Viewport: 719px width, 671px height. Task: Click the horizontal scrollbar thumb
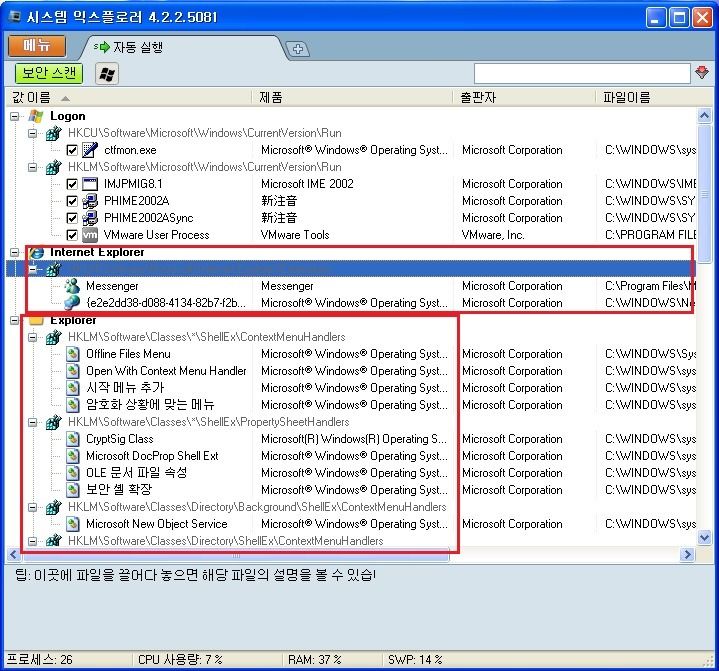pos(236,555)
